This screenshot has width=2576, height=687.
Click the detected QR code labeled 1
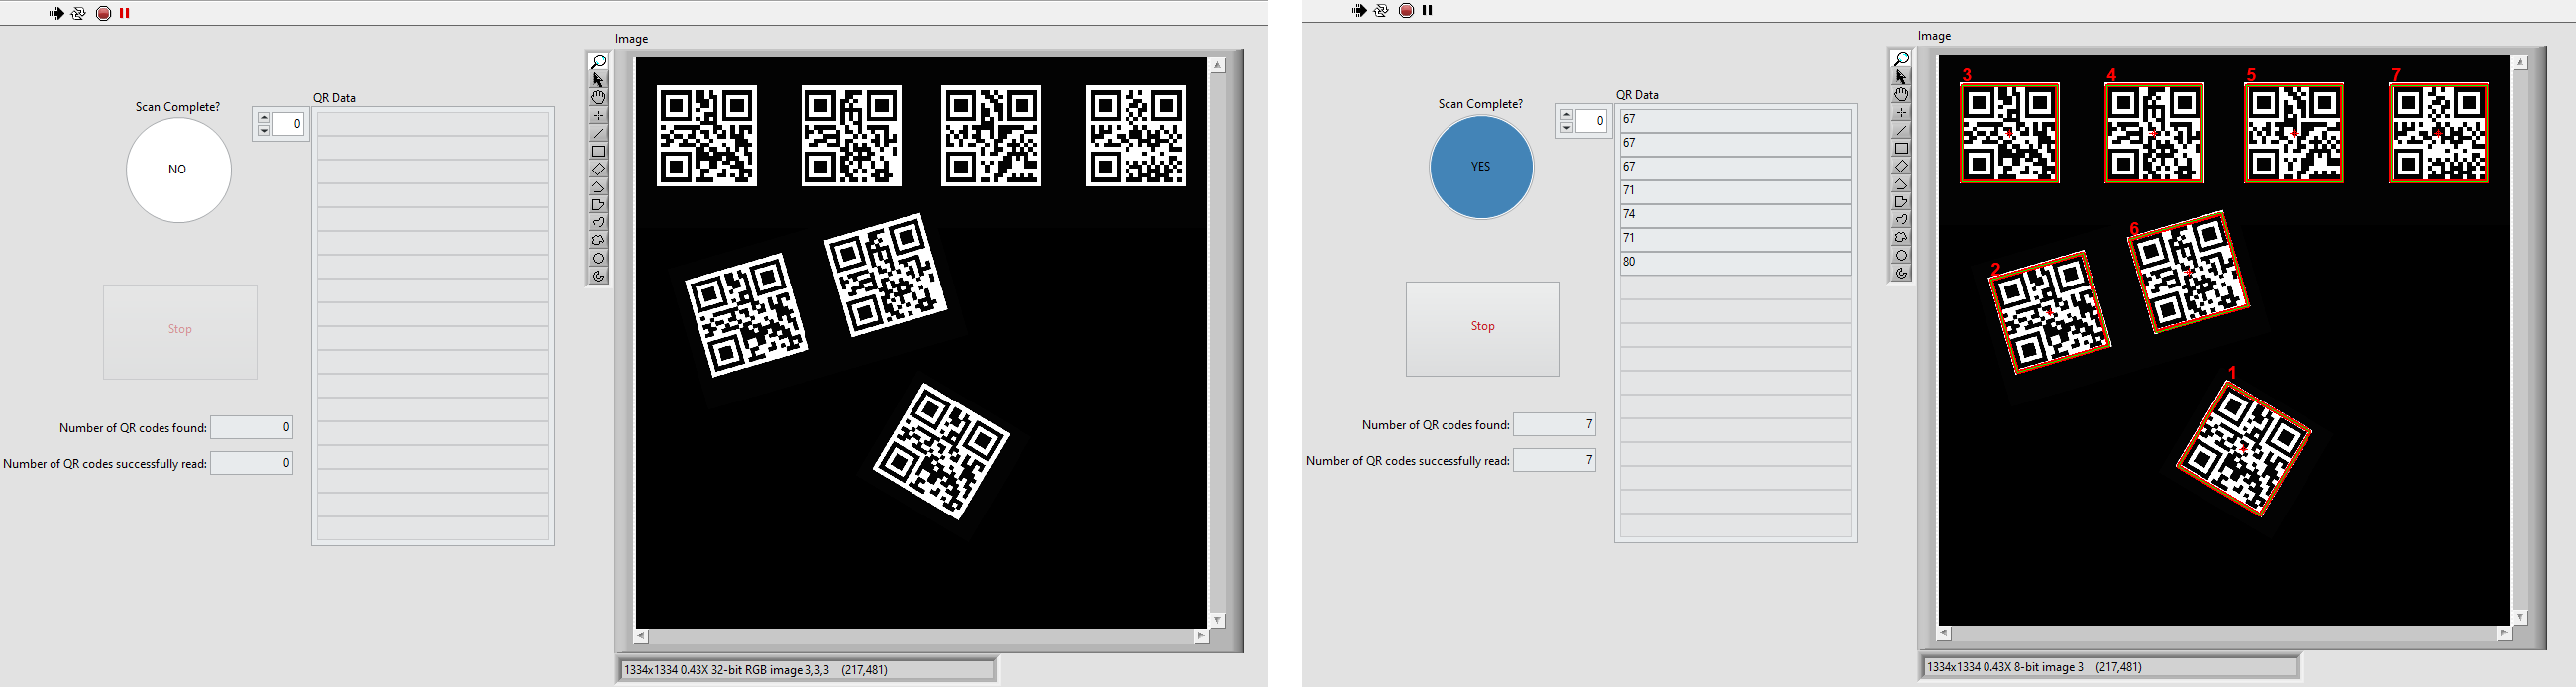2244,451
